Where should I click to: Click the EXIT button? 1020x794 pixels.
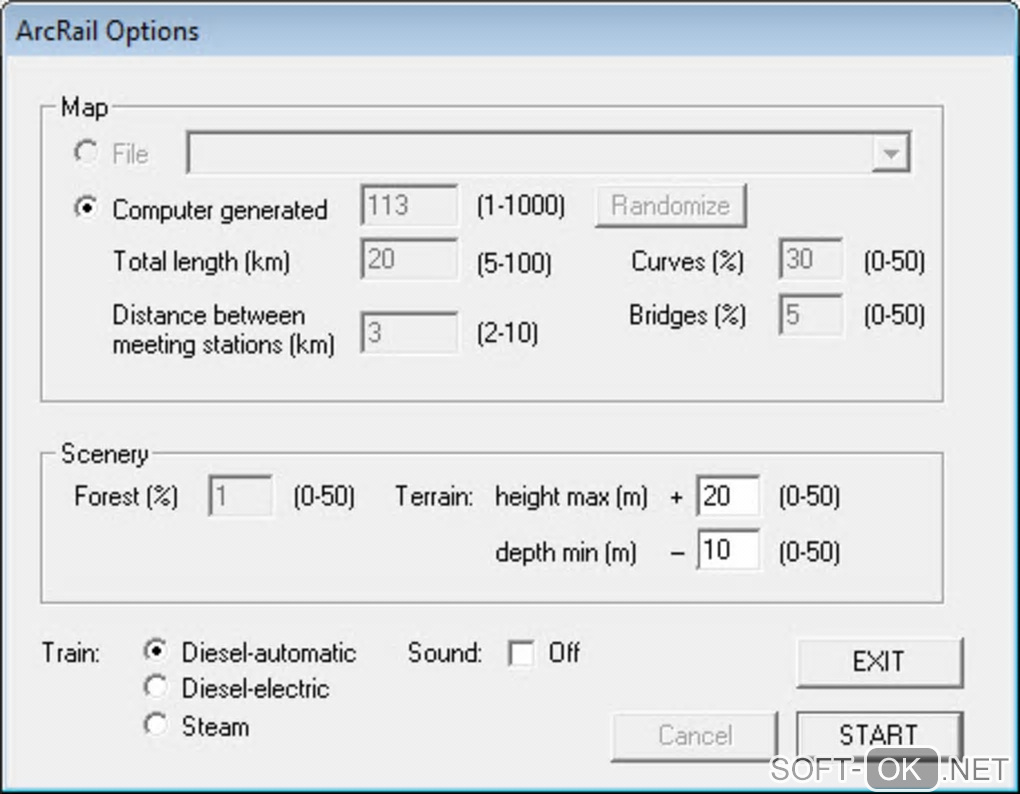tap(879, 662)
